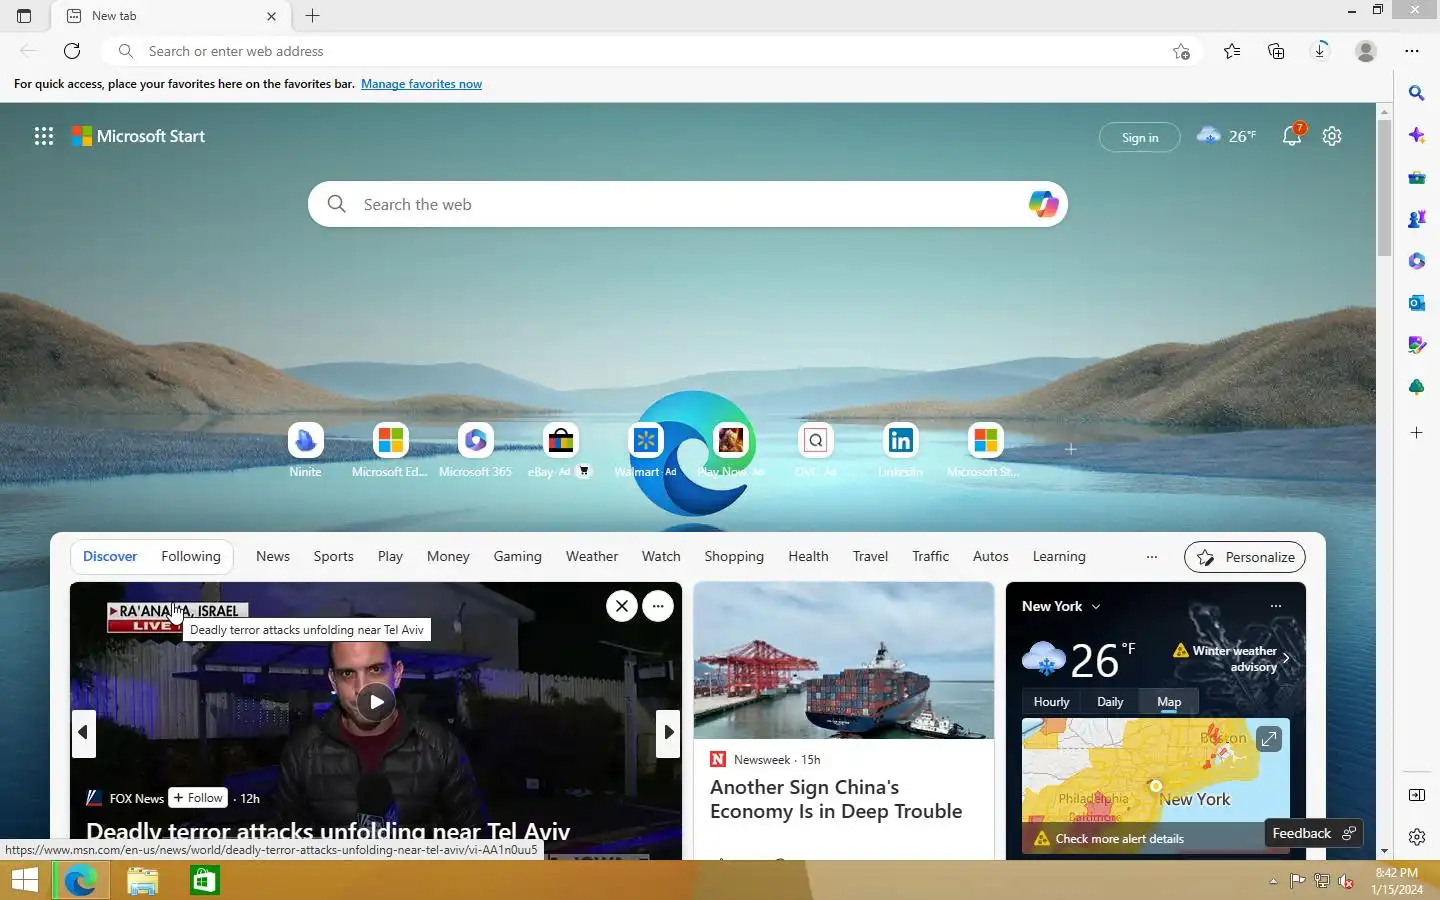Click Check more alert details

1119,839
